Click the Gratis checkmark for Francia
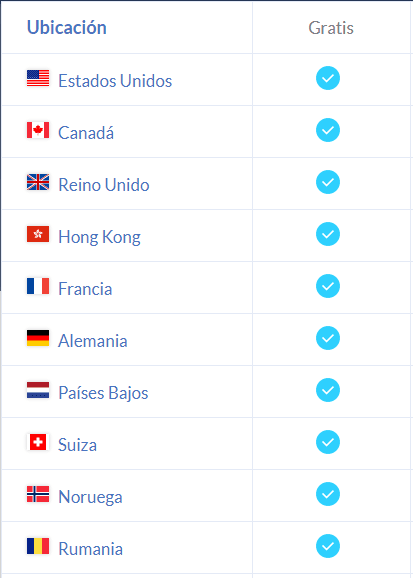The height and width of the screenshot is (578, 418). tap(328, 286)
